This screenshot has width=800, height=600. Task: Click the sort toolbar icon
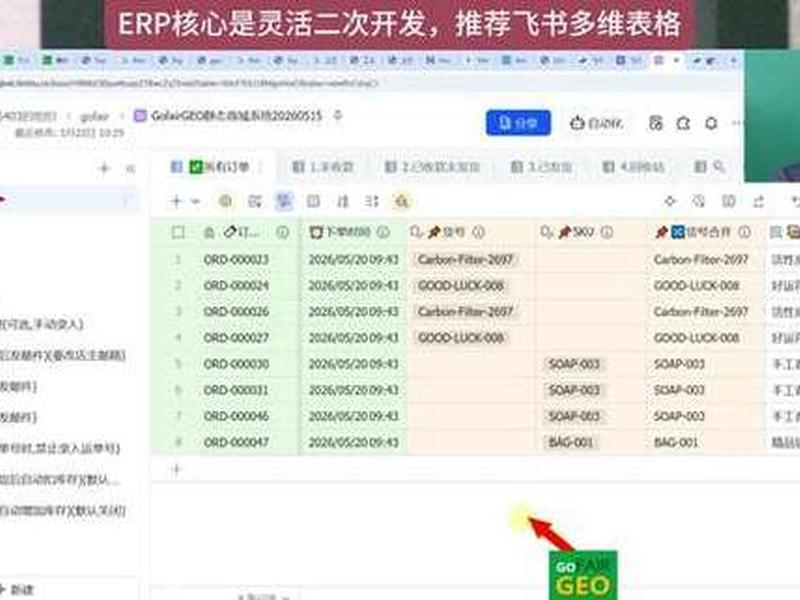pos(342,202)
